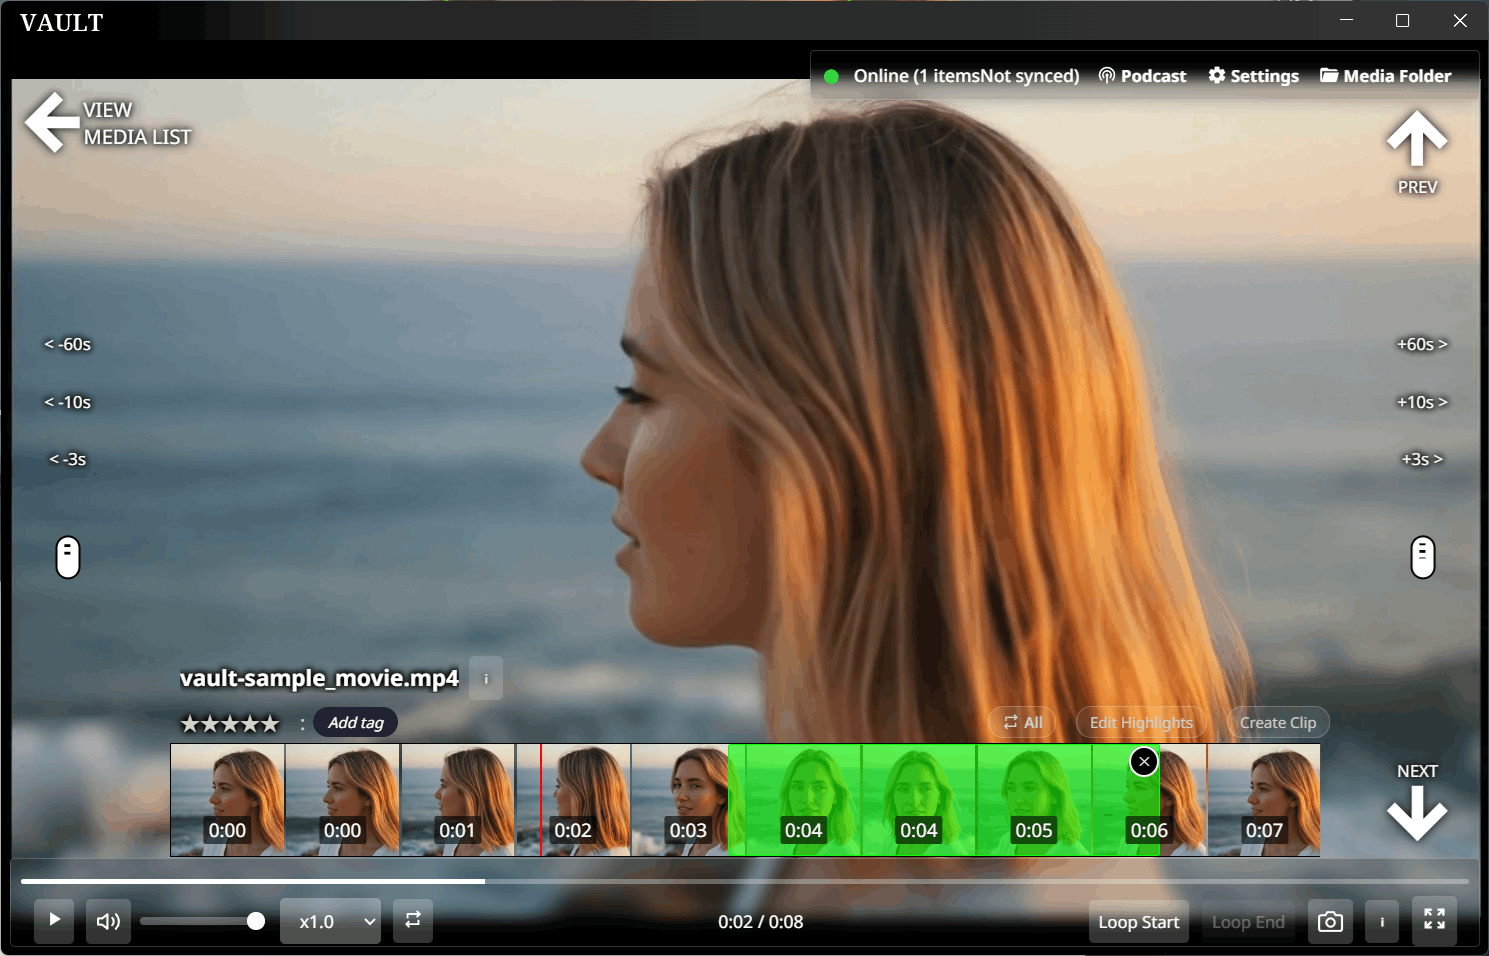Jump to next media with NEXT arrow

click(x=1417, y=801)
